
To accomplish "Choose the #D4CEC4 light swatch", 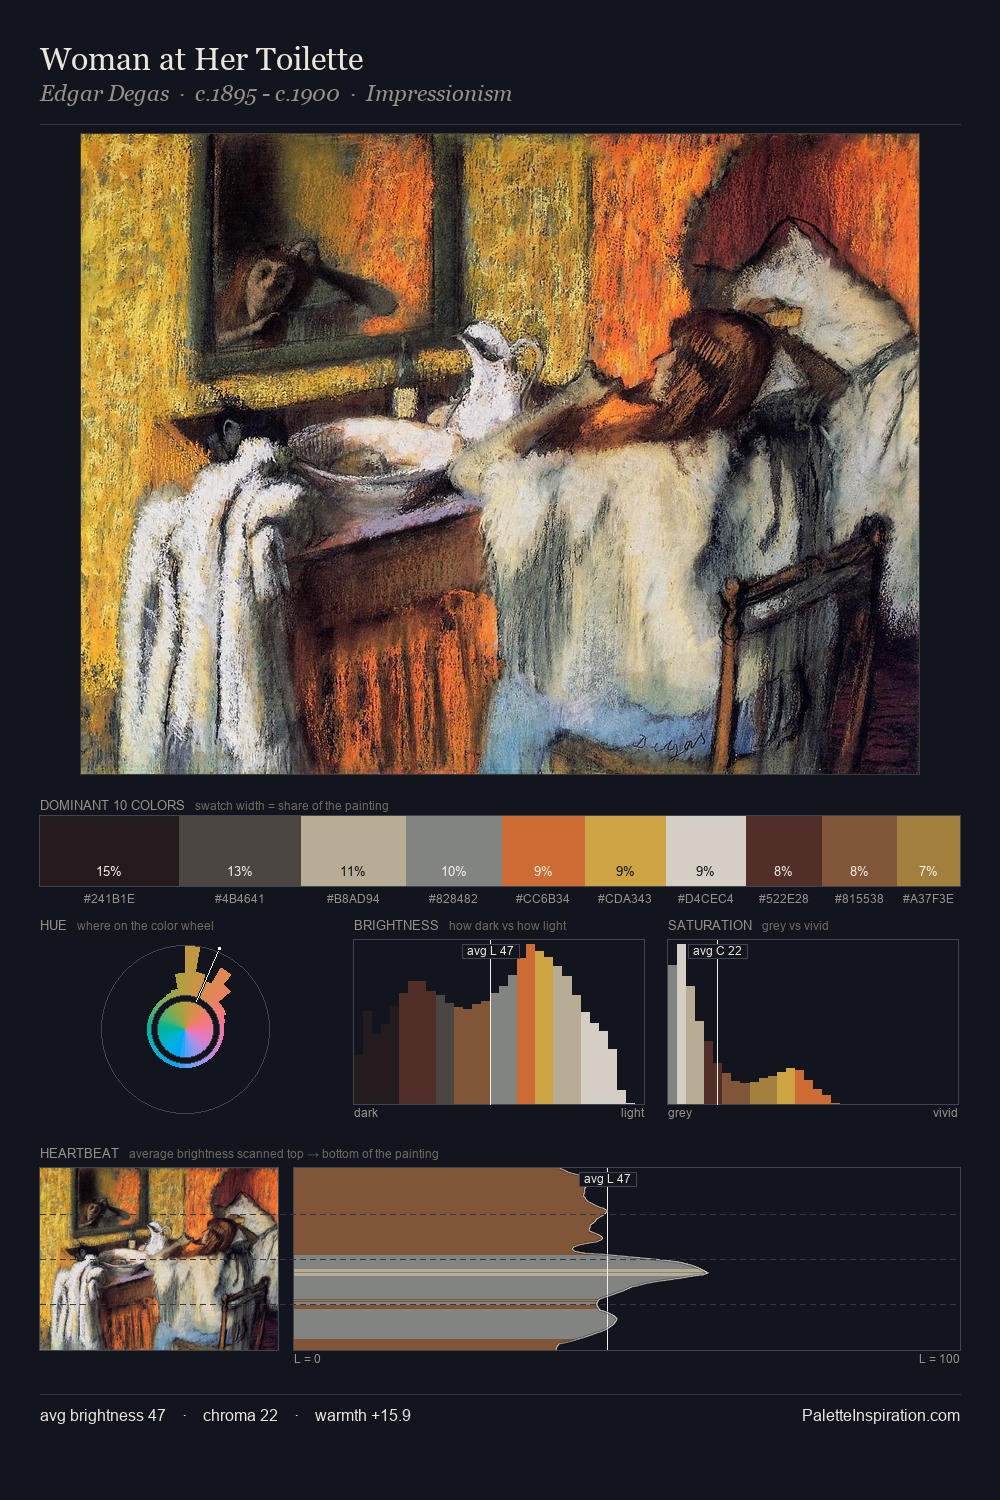I will click(706, 851).
